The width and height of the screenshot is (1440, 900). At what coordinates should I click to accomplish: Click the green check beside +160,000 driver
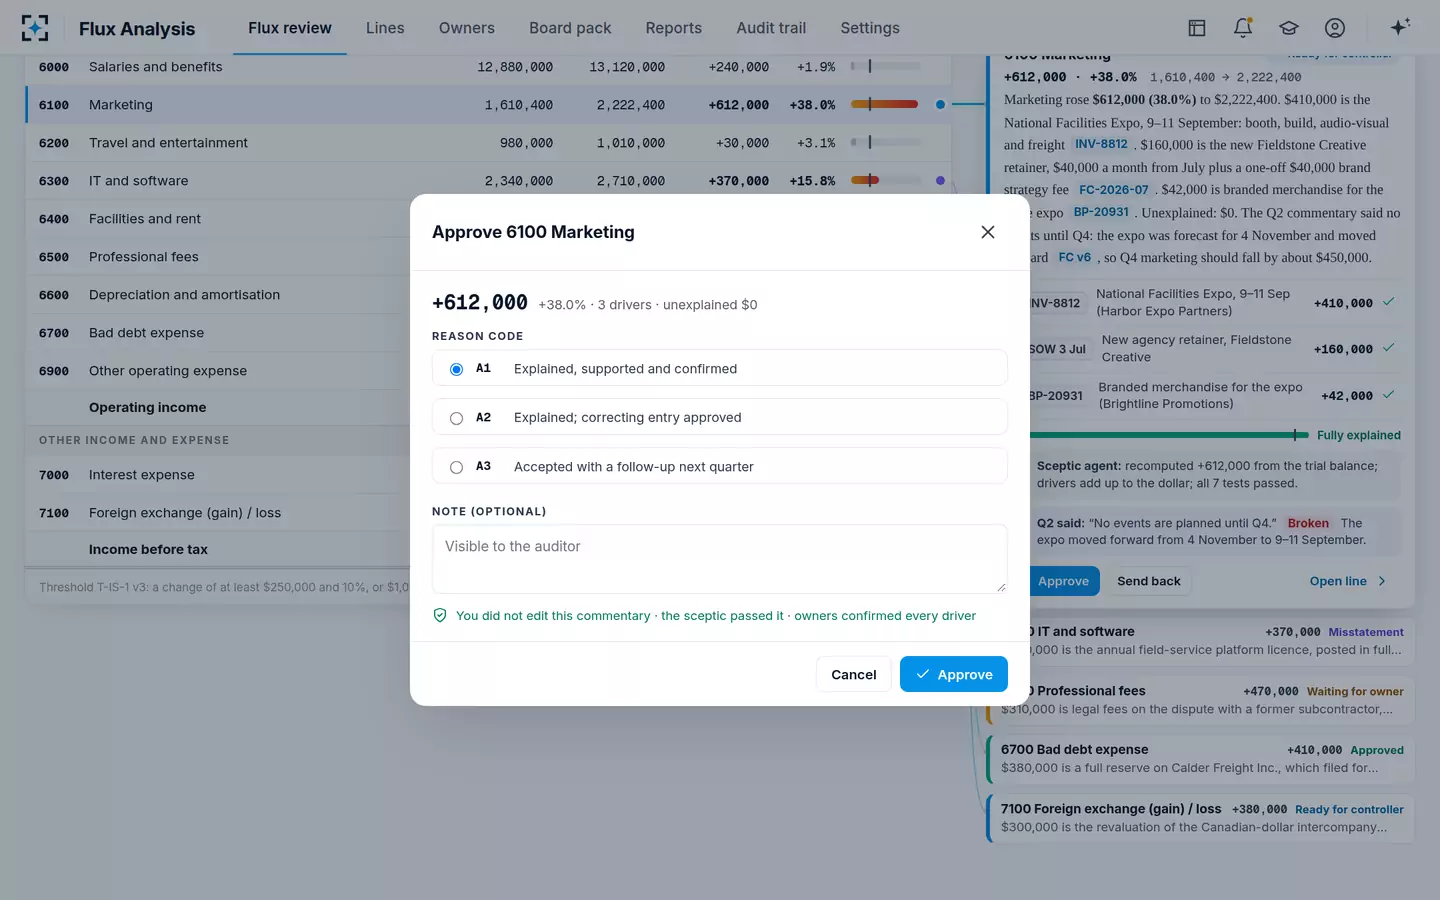pos(1388,348)
